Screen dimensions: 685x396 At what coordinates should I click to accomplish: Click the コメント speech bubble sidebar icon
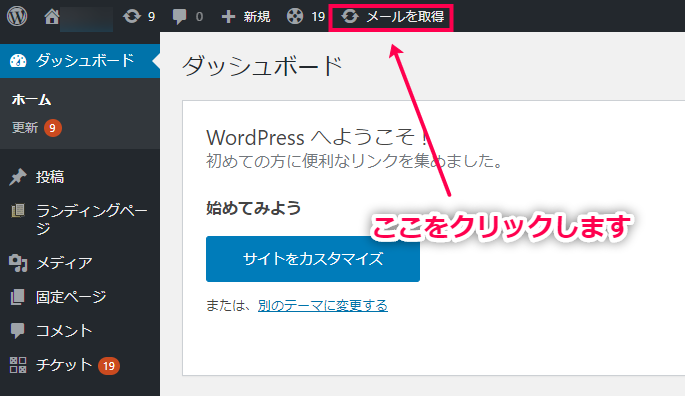tap(18, 331)
